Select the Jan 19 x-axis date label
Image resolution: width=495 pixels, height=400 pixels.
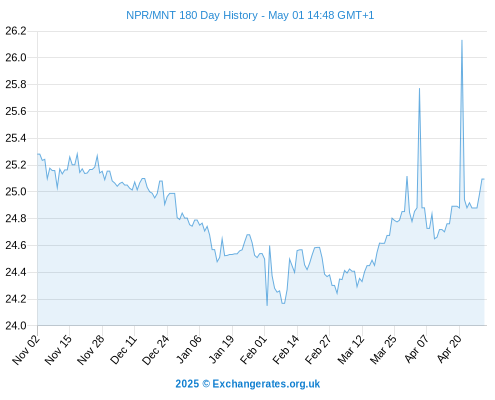tap(221, 349)
